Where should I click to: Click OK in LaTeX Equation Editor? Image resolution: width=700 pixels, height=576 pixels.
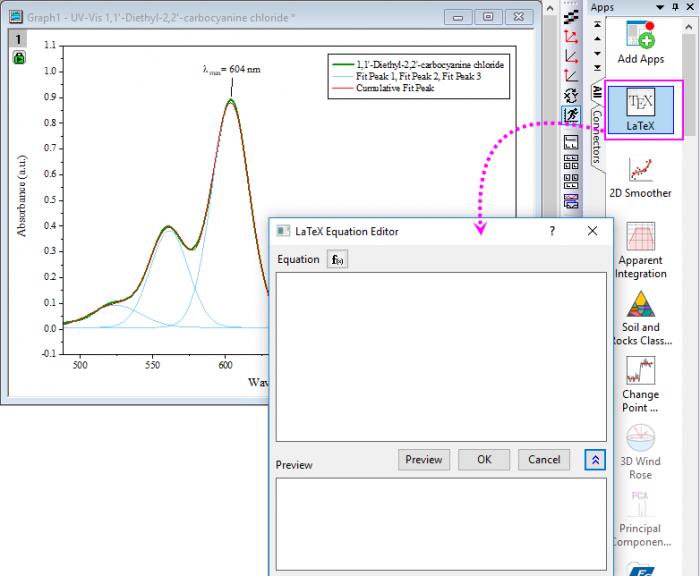point(484,460)
